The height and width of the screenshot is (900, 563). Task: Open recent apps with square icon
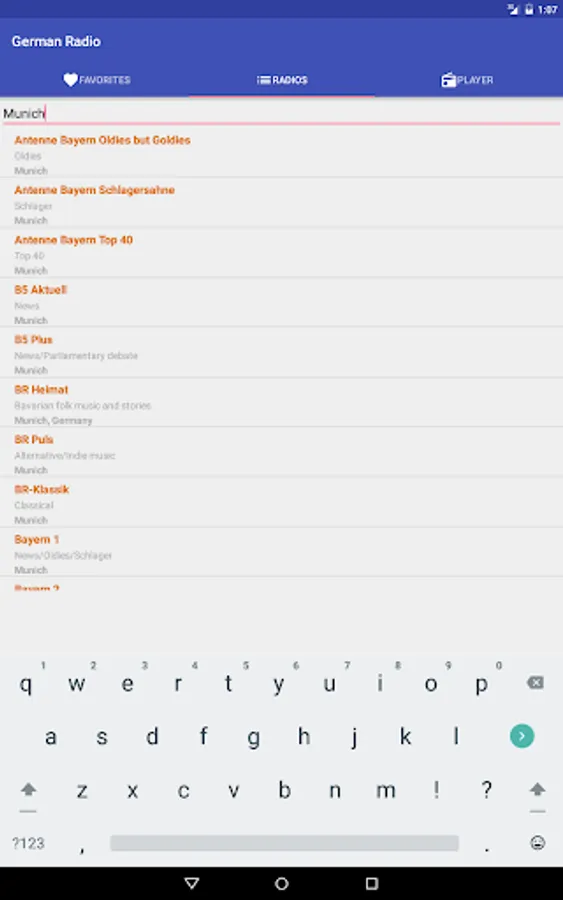[372, 883]
